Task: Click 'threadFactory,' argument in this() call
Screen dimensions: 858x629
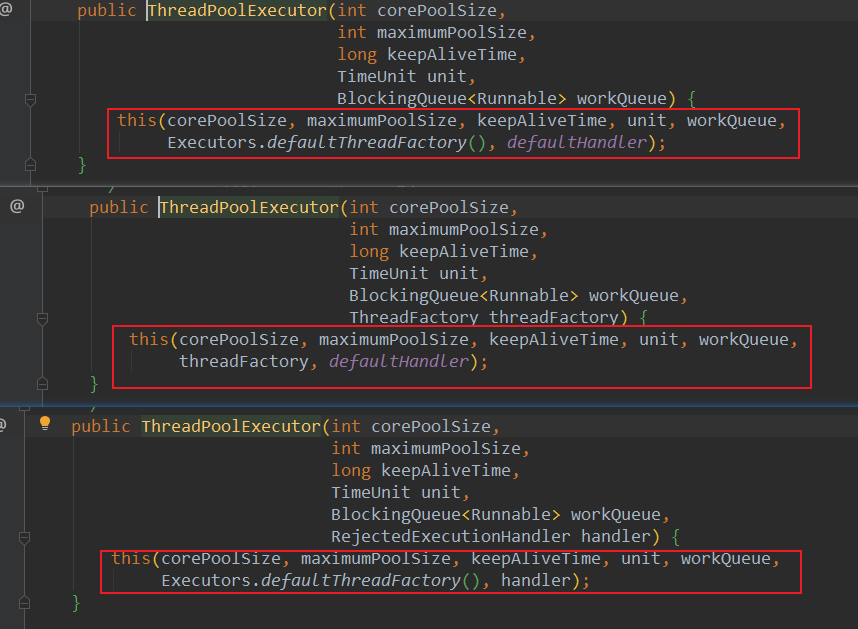Action: pos(248,361)
